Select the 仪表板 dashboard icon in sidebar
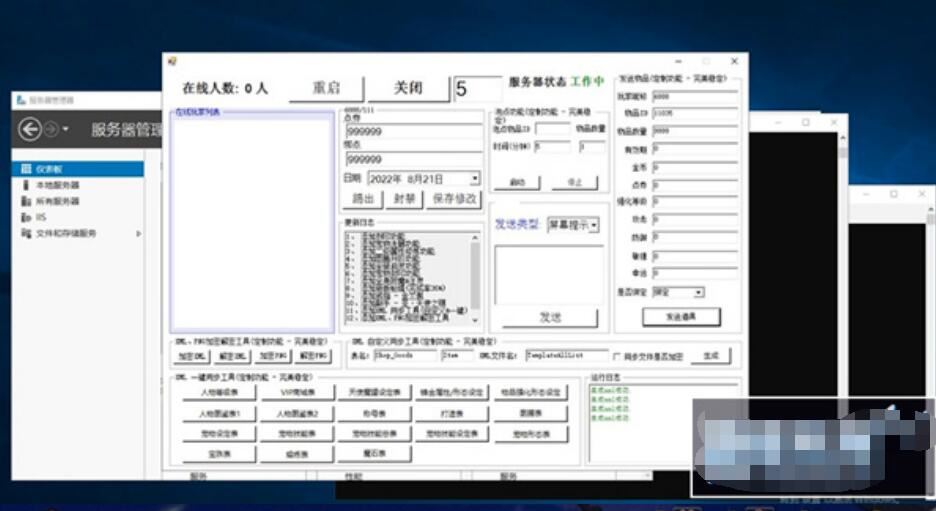 point(26,169)
